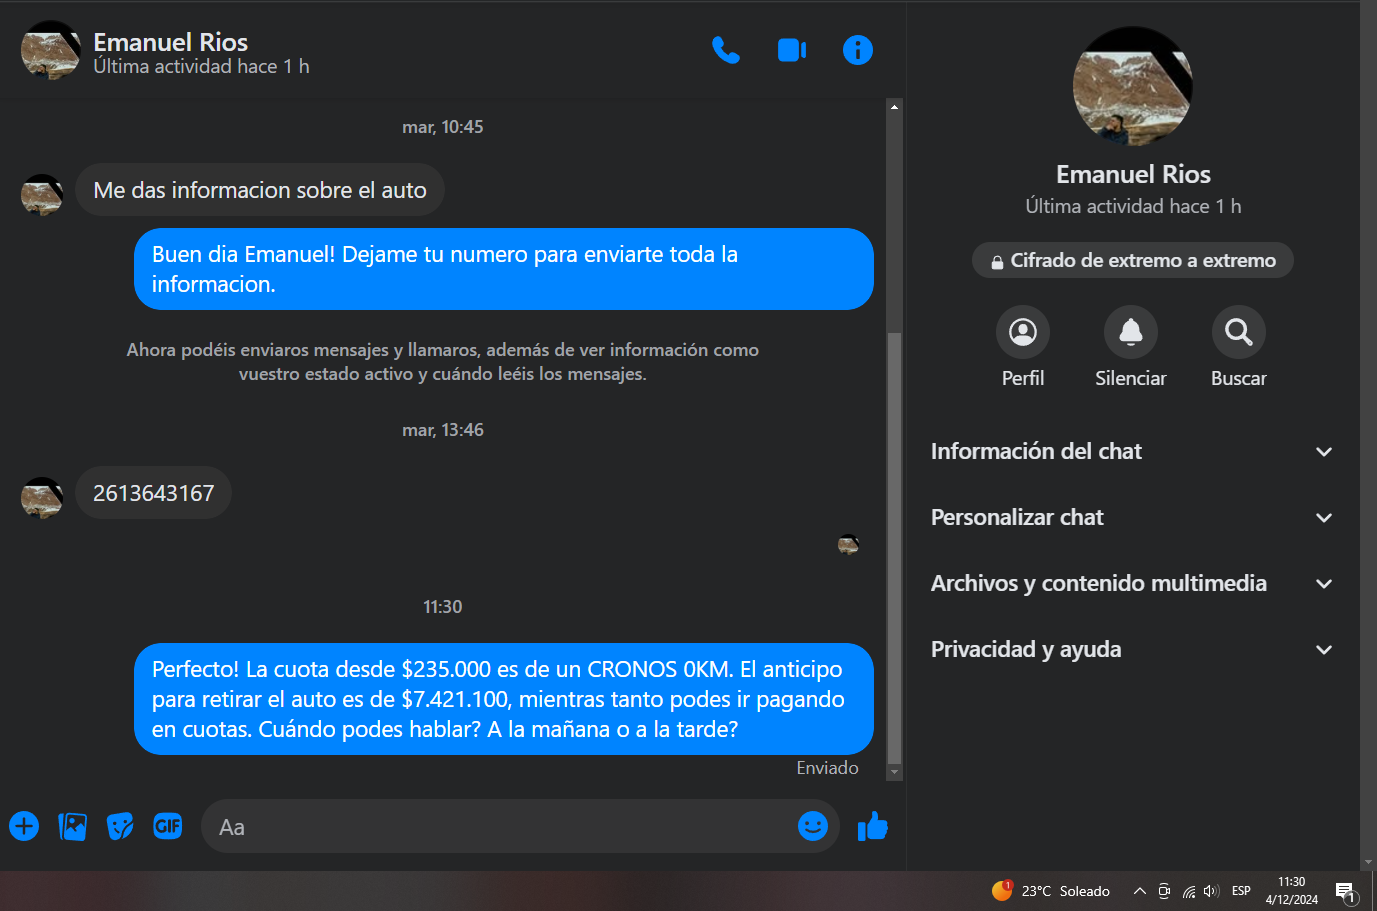1377x911 pixels.
Task: Expand Personalizar chat section
Action: [1132, 518]
